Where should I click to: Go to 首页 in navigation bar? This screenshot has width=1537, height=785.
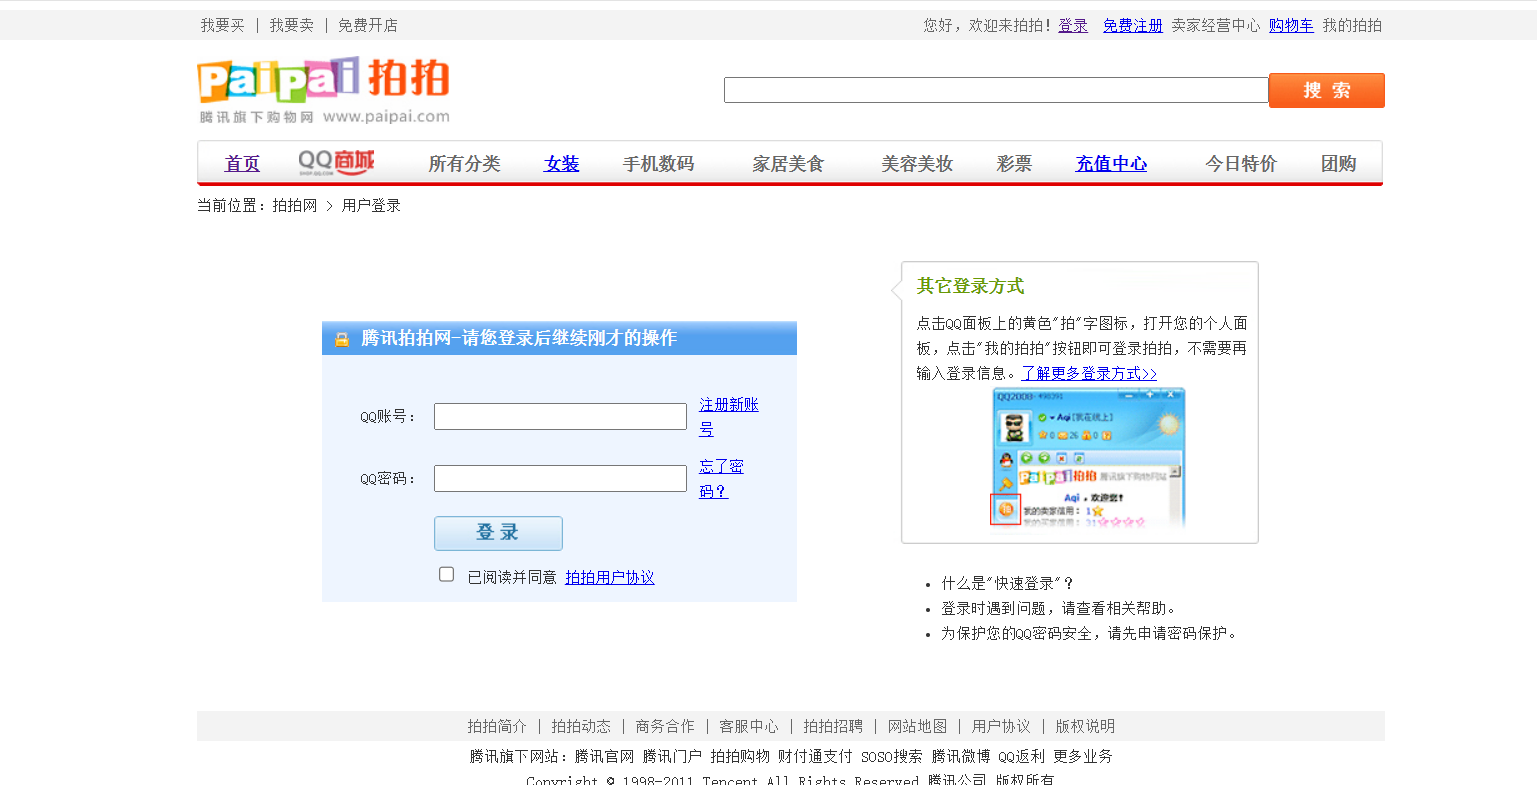click(242, 163)
